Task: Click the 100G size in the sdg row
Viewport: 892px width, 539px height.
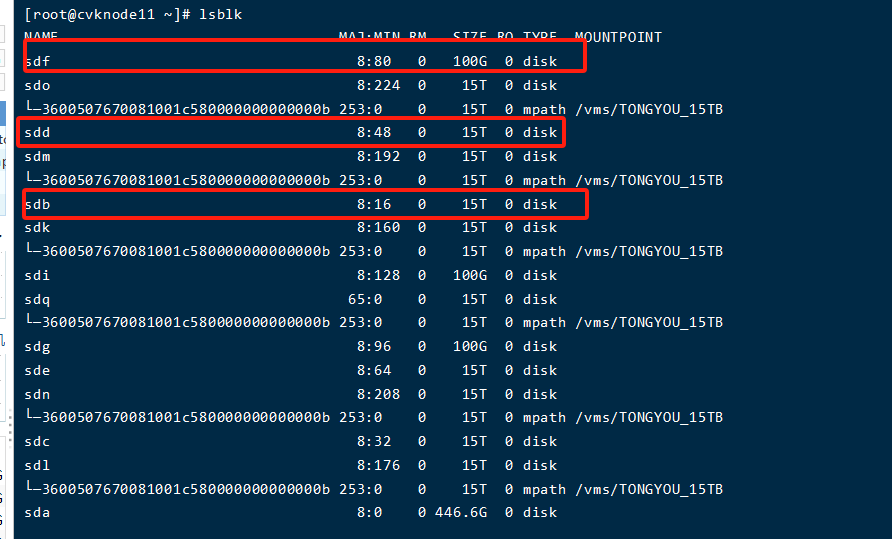Action: tap(470, 347)
